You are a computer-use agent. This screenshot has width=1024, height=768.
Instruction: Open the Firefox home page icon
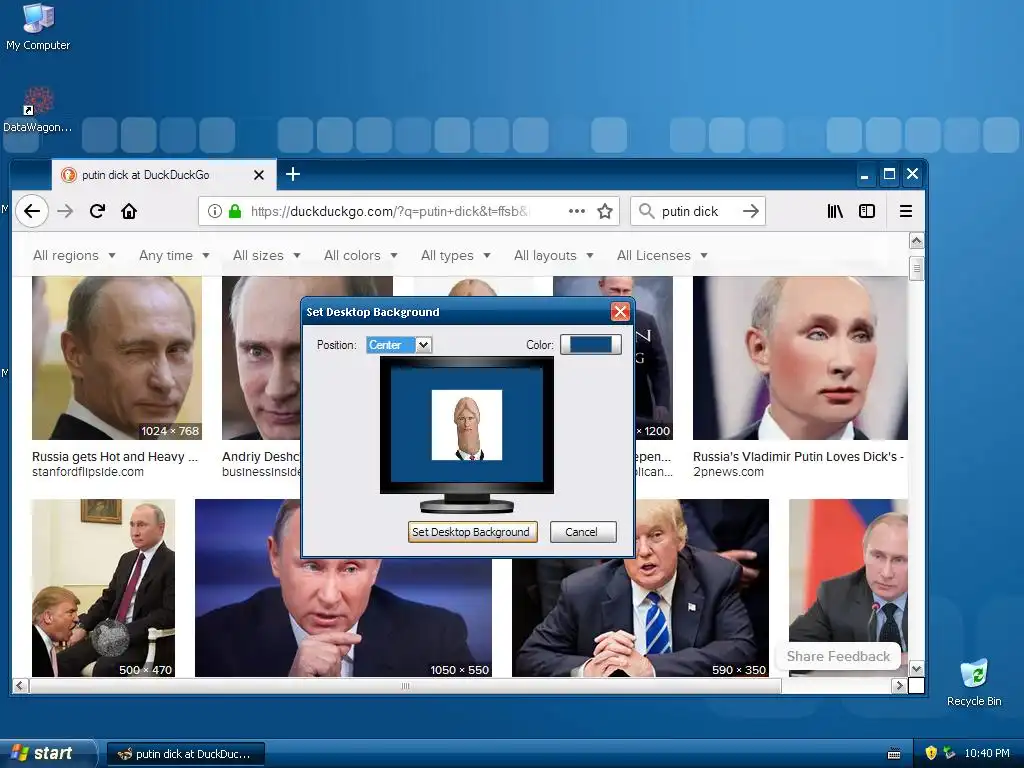point(129,211)
